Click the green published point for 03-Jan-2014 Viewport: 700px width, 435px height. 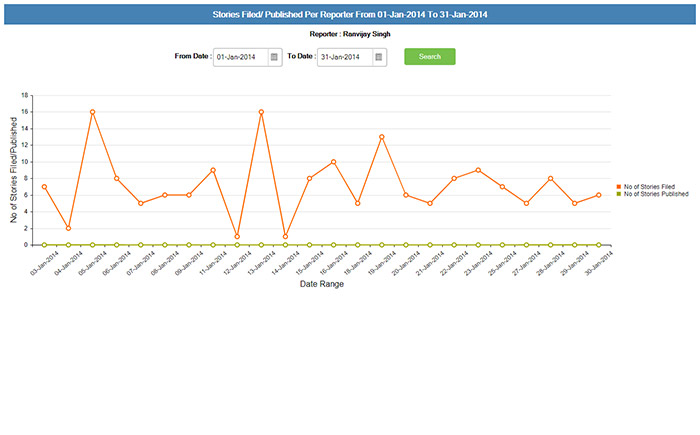click(44, 245)
